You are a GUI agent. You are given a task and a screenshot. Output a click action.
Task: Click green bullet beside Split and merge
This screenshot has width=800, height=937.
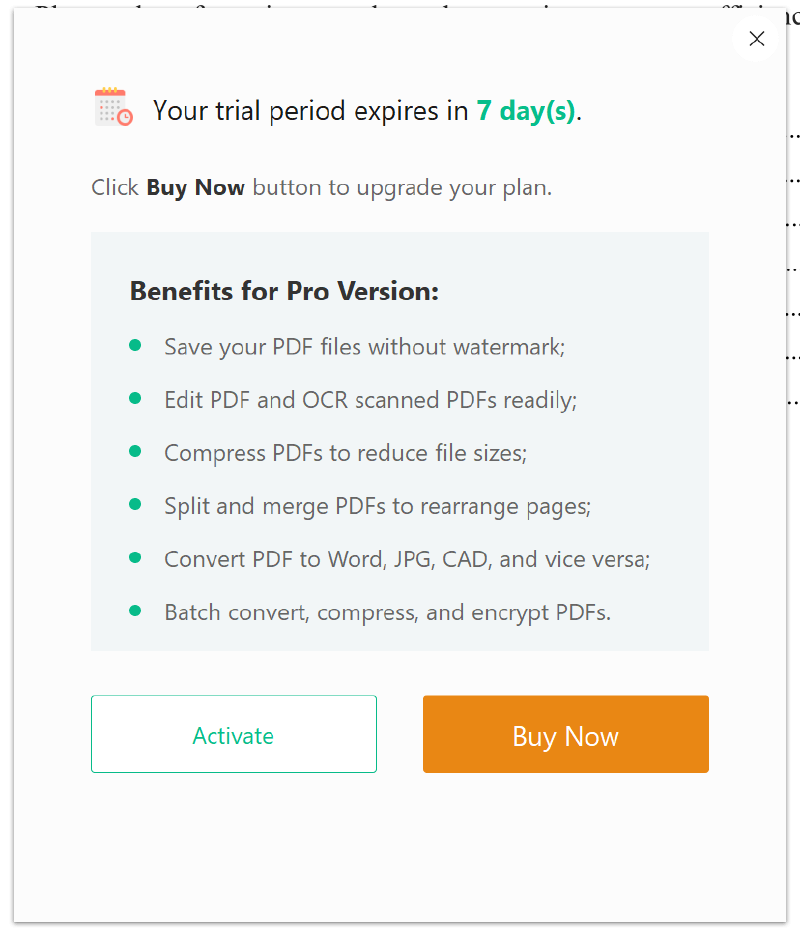(x=135, y=504)
